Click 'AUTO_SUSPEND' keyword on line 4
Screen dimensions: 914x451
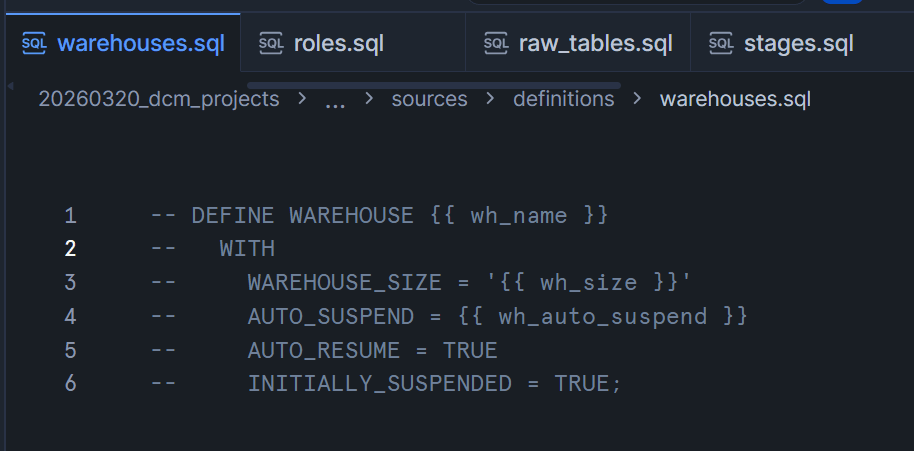point(331,316)
